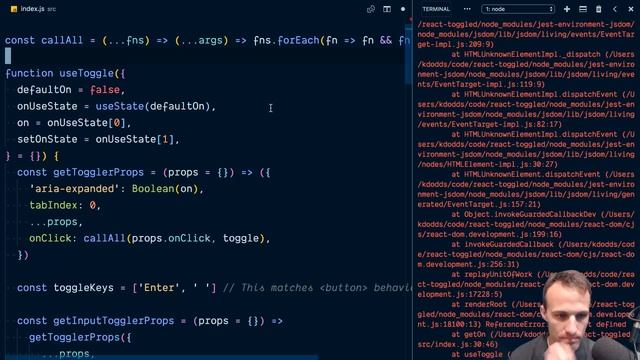Click 'toggle' argument in callAll call
Viewport: 640px width, 360px height.
click(x=241, y=238)
